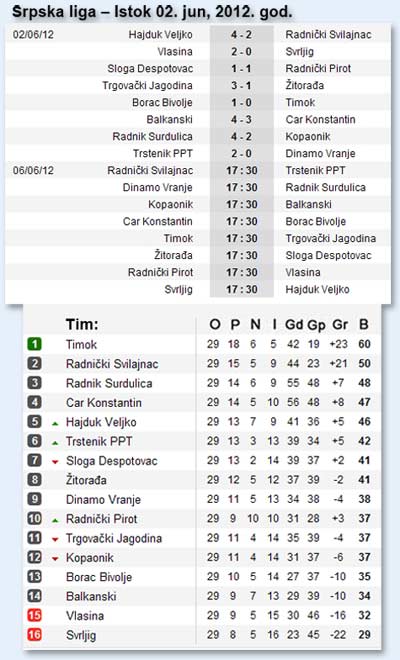
Task: Open Timok team in standings table
Action: click(81, 345)
